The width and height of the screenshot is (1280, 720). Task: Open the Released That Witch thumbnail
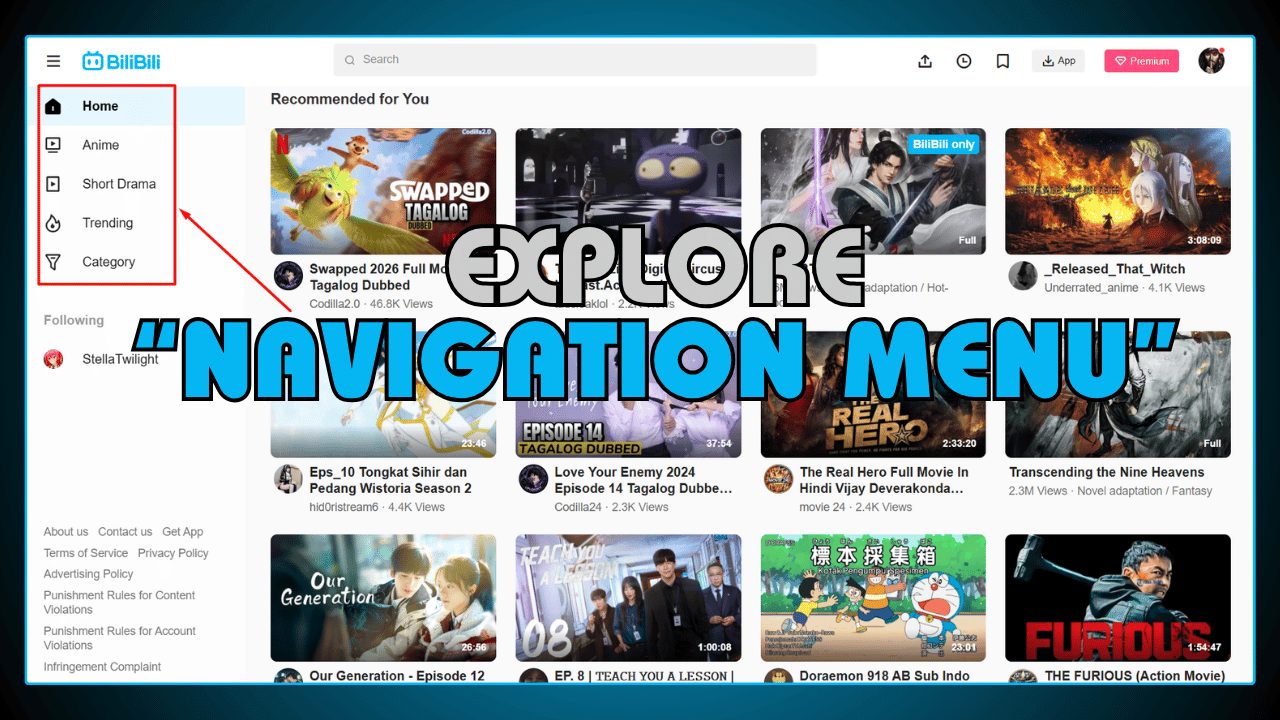[x=1118, y=191]
